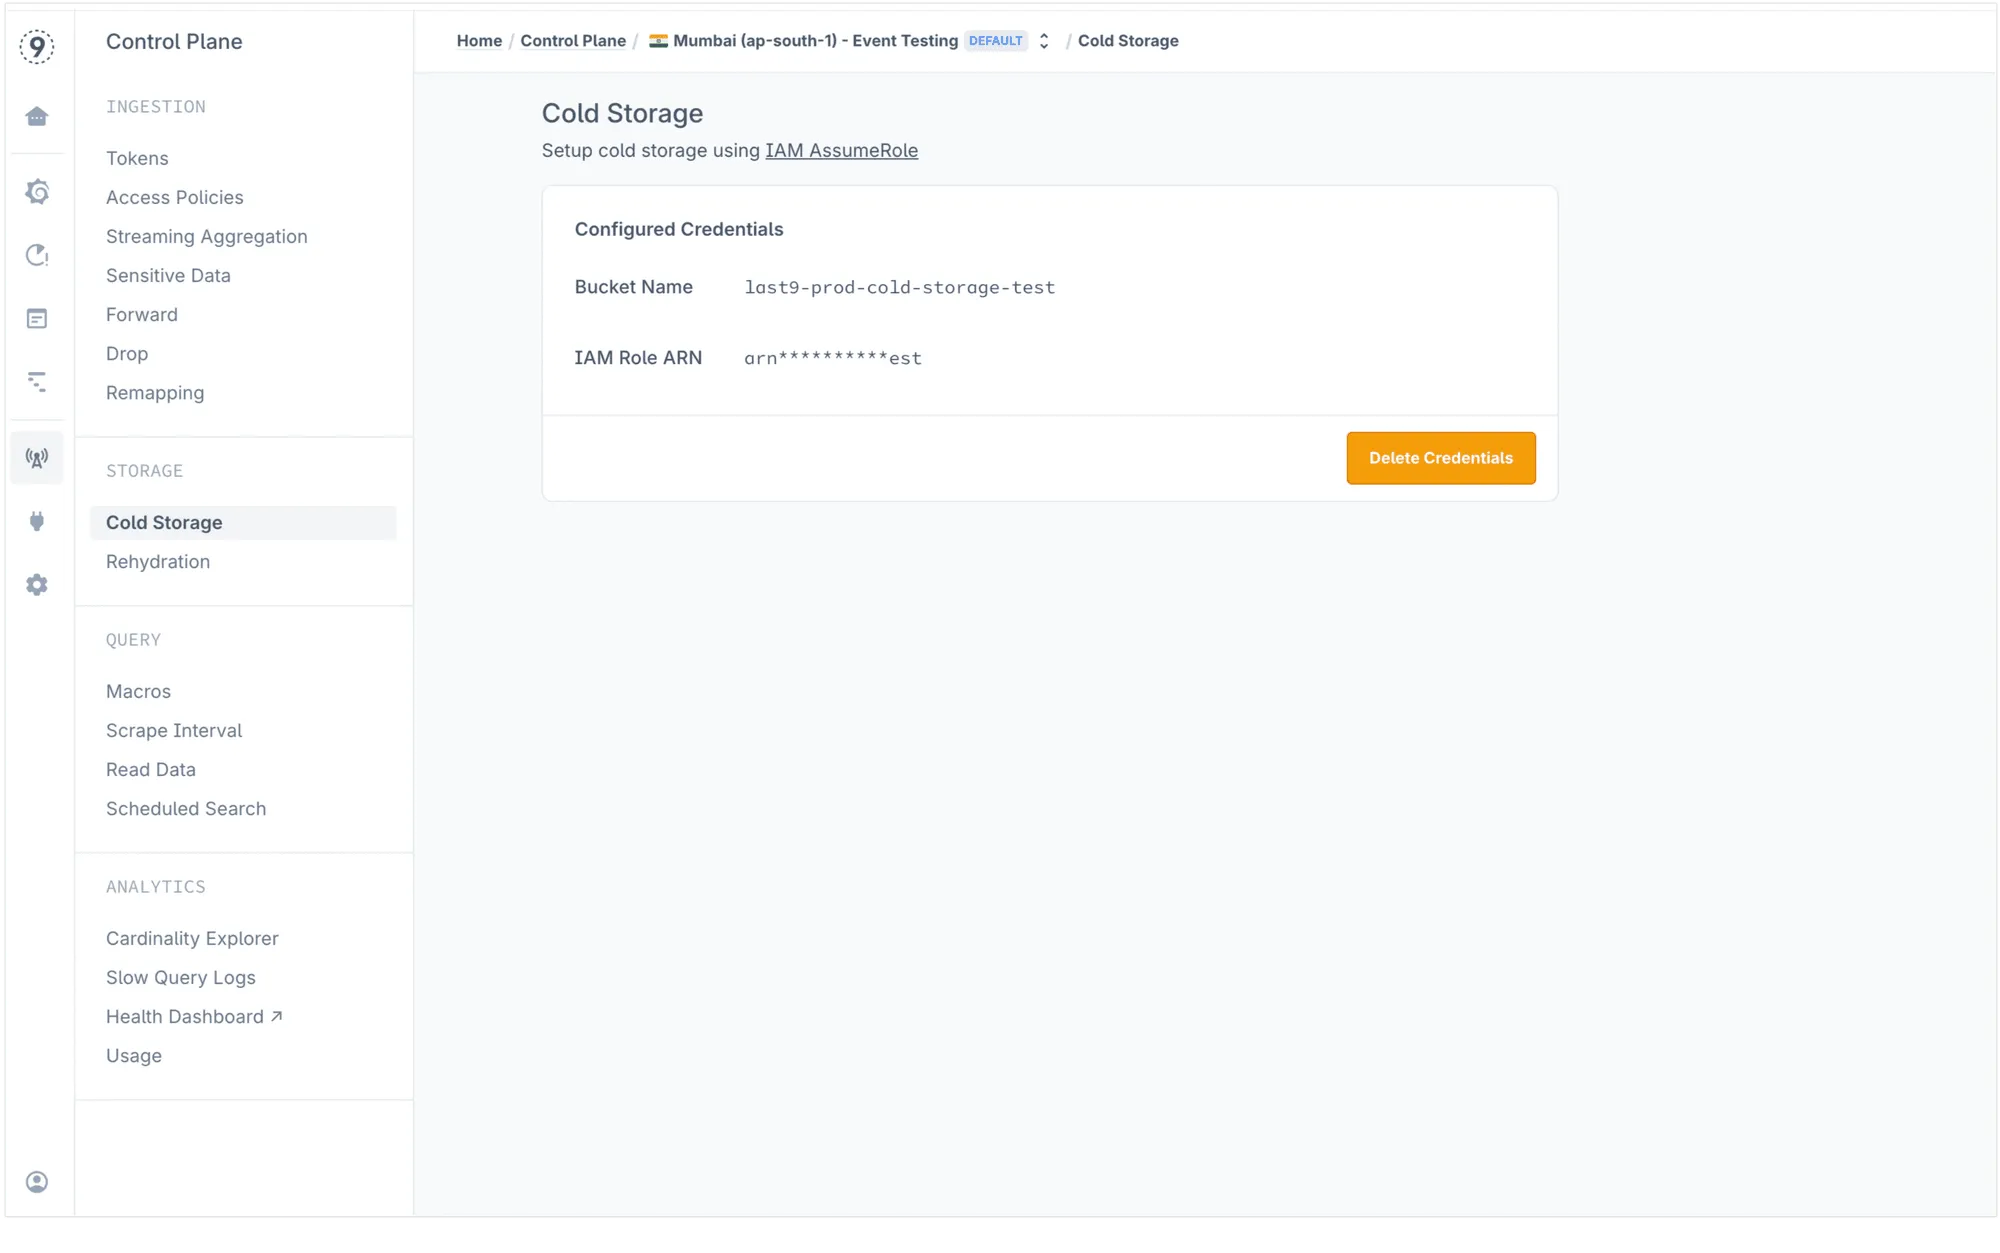Click the Home breadcrumb link
Image resolution: width=2000 pixels, height=1253 pixels.
[479, 41]
